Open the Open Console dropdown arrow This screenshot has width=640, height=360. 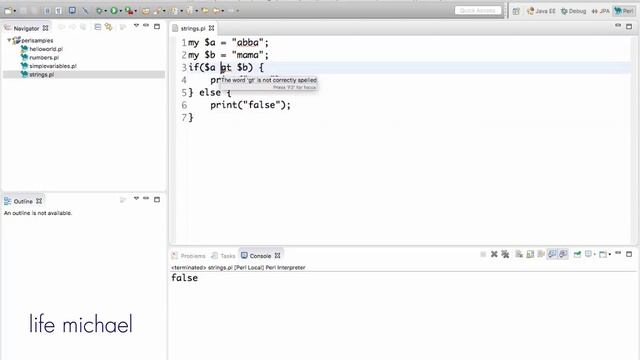tap(609, 254)
